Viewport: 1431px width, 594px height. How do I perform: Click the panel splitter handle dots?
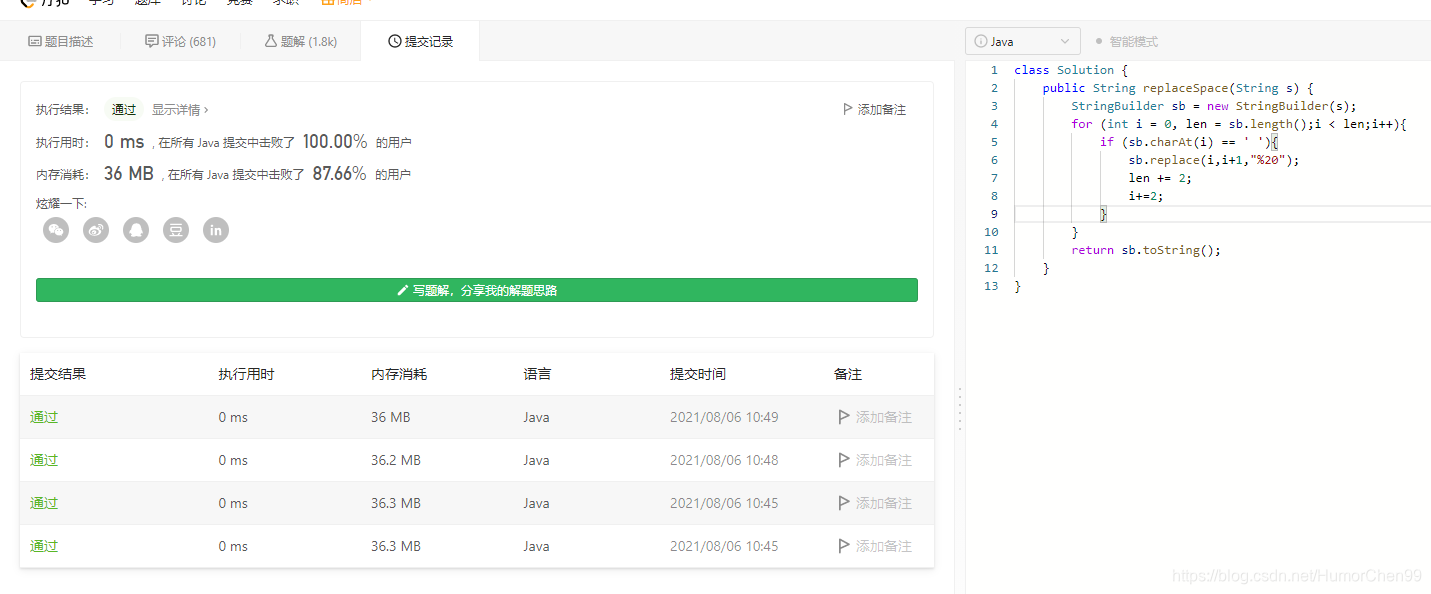click(960, 408)
